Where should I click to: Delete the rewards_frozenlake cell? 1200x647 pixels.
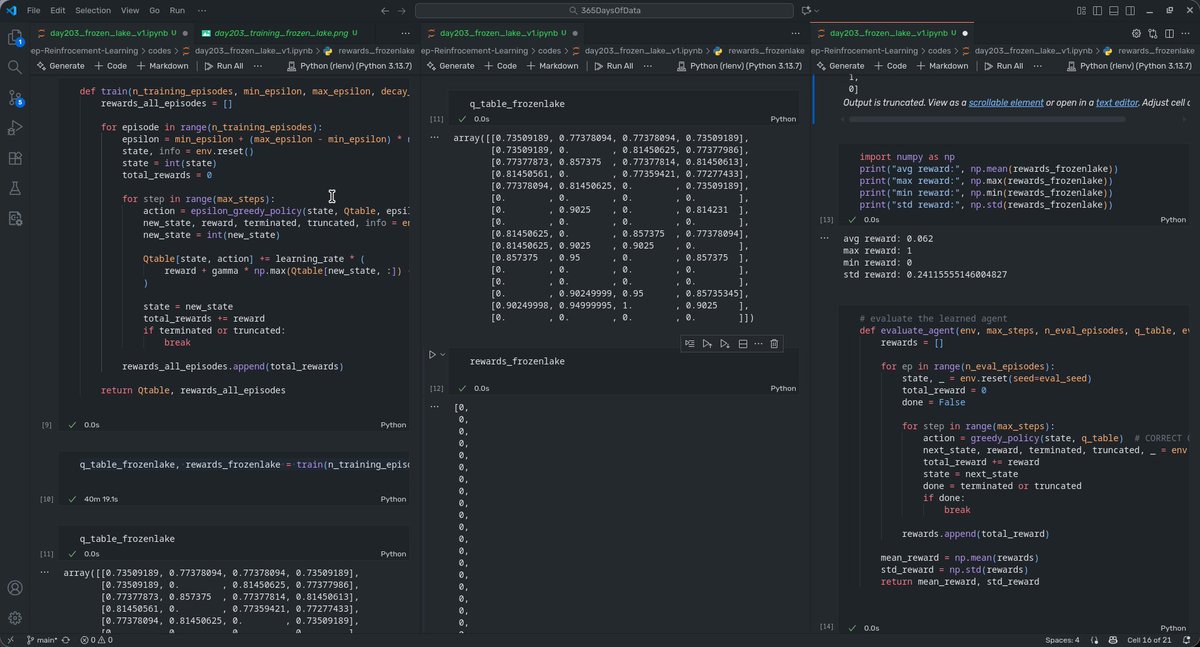click(x=774, y=344)
